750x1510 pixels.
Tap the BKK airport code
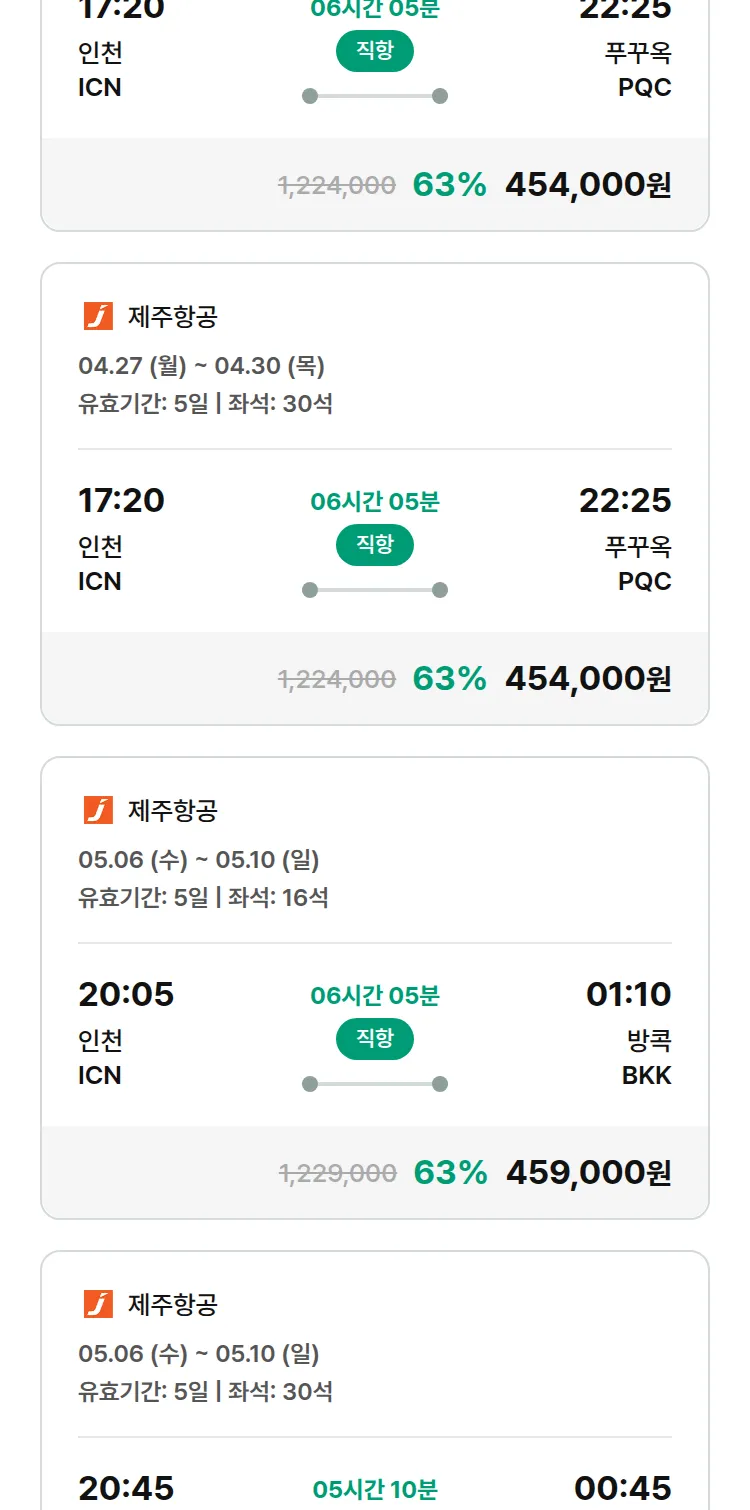646,1075
